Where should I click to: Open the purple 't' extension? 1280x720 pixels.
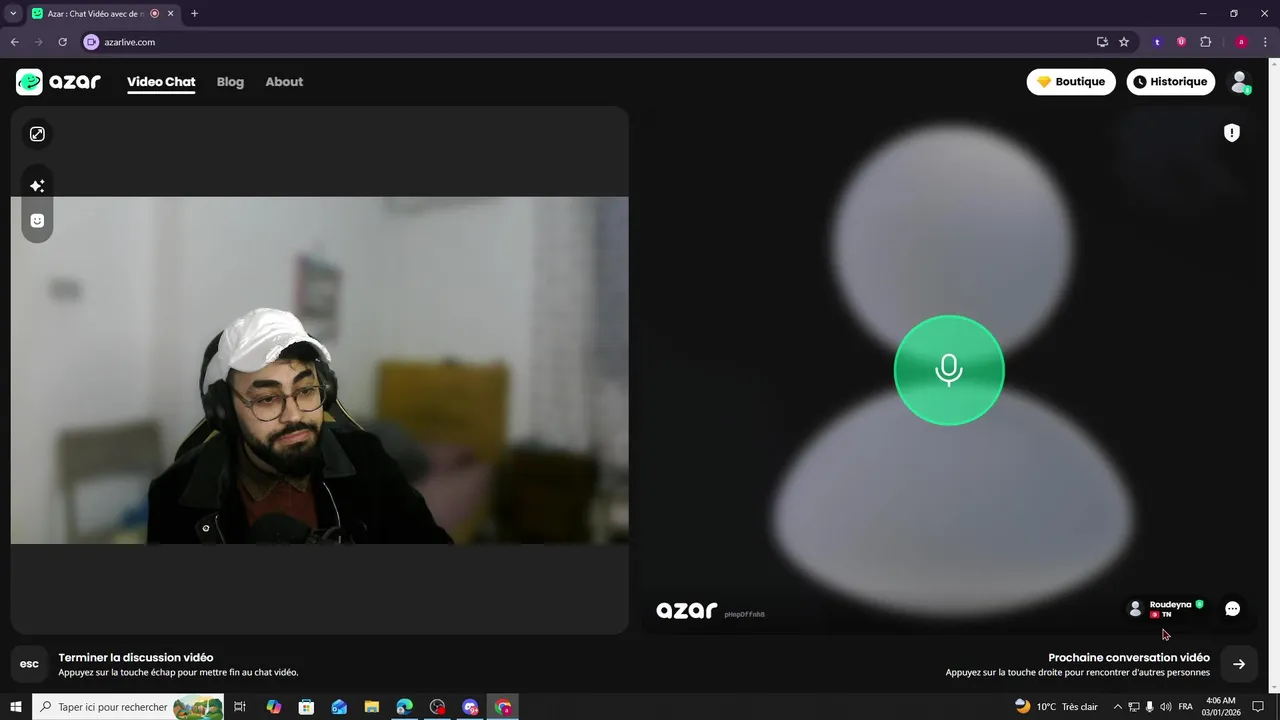(x=1158, y=42)
